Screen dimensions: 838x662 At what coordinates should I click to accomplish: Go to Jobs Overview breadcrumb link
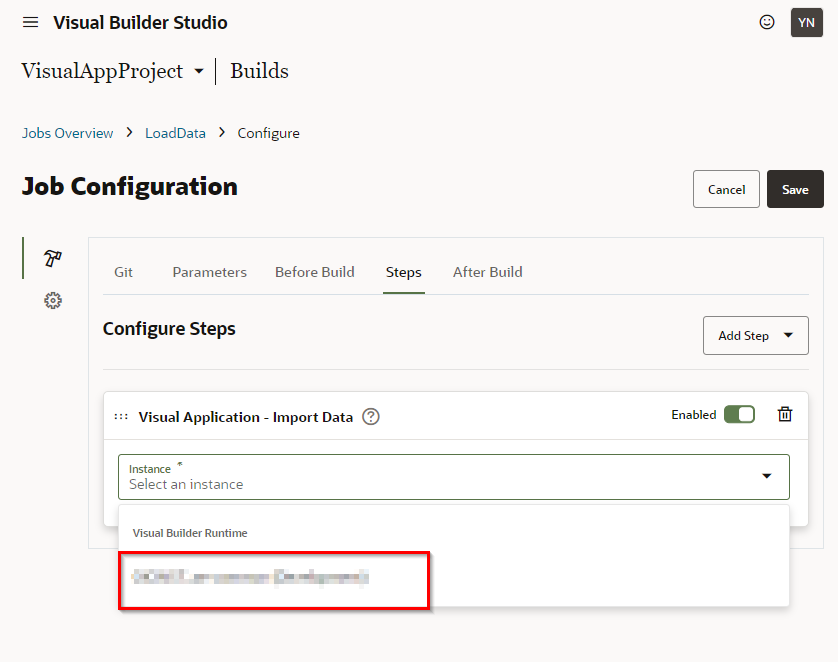point(68,133)
